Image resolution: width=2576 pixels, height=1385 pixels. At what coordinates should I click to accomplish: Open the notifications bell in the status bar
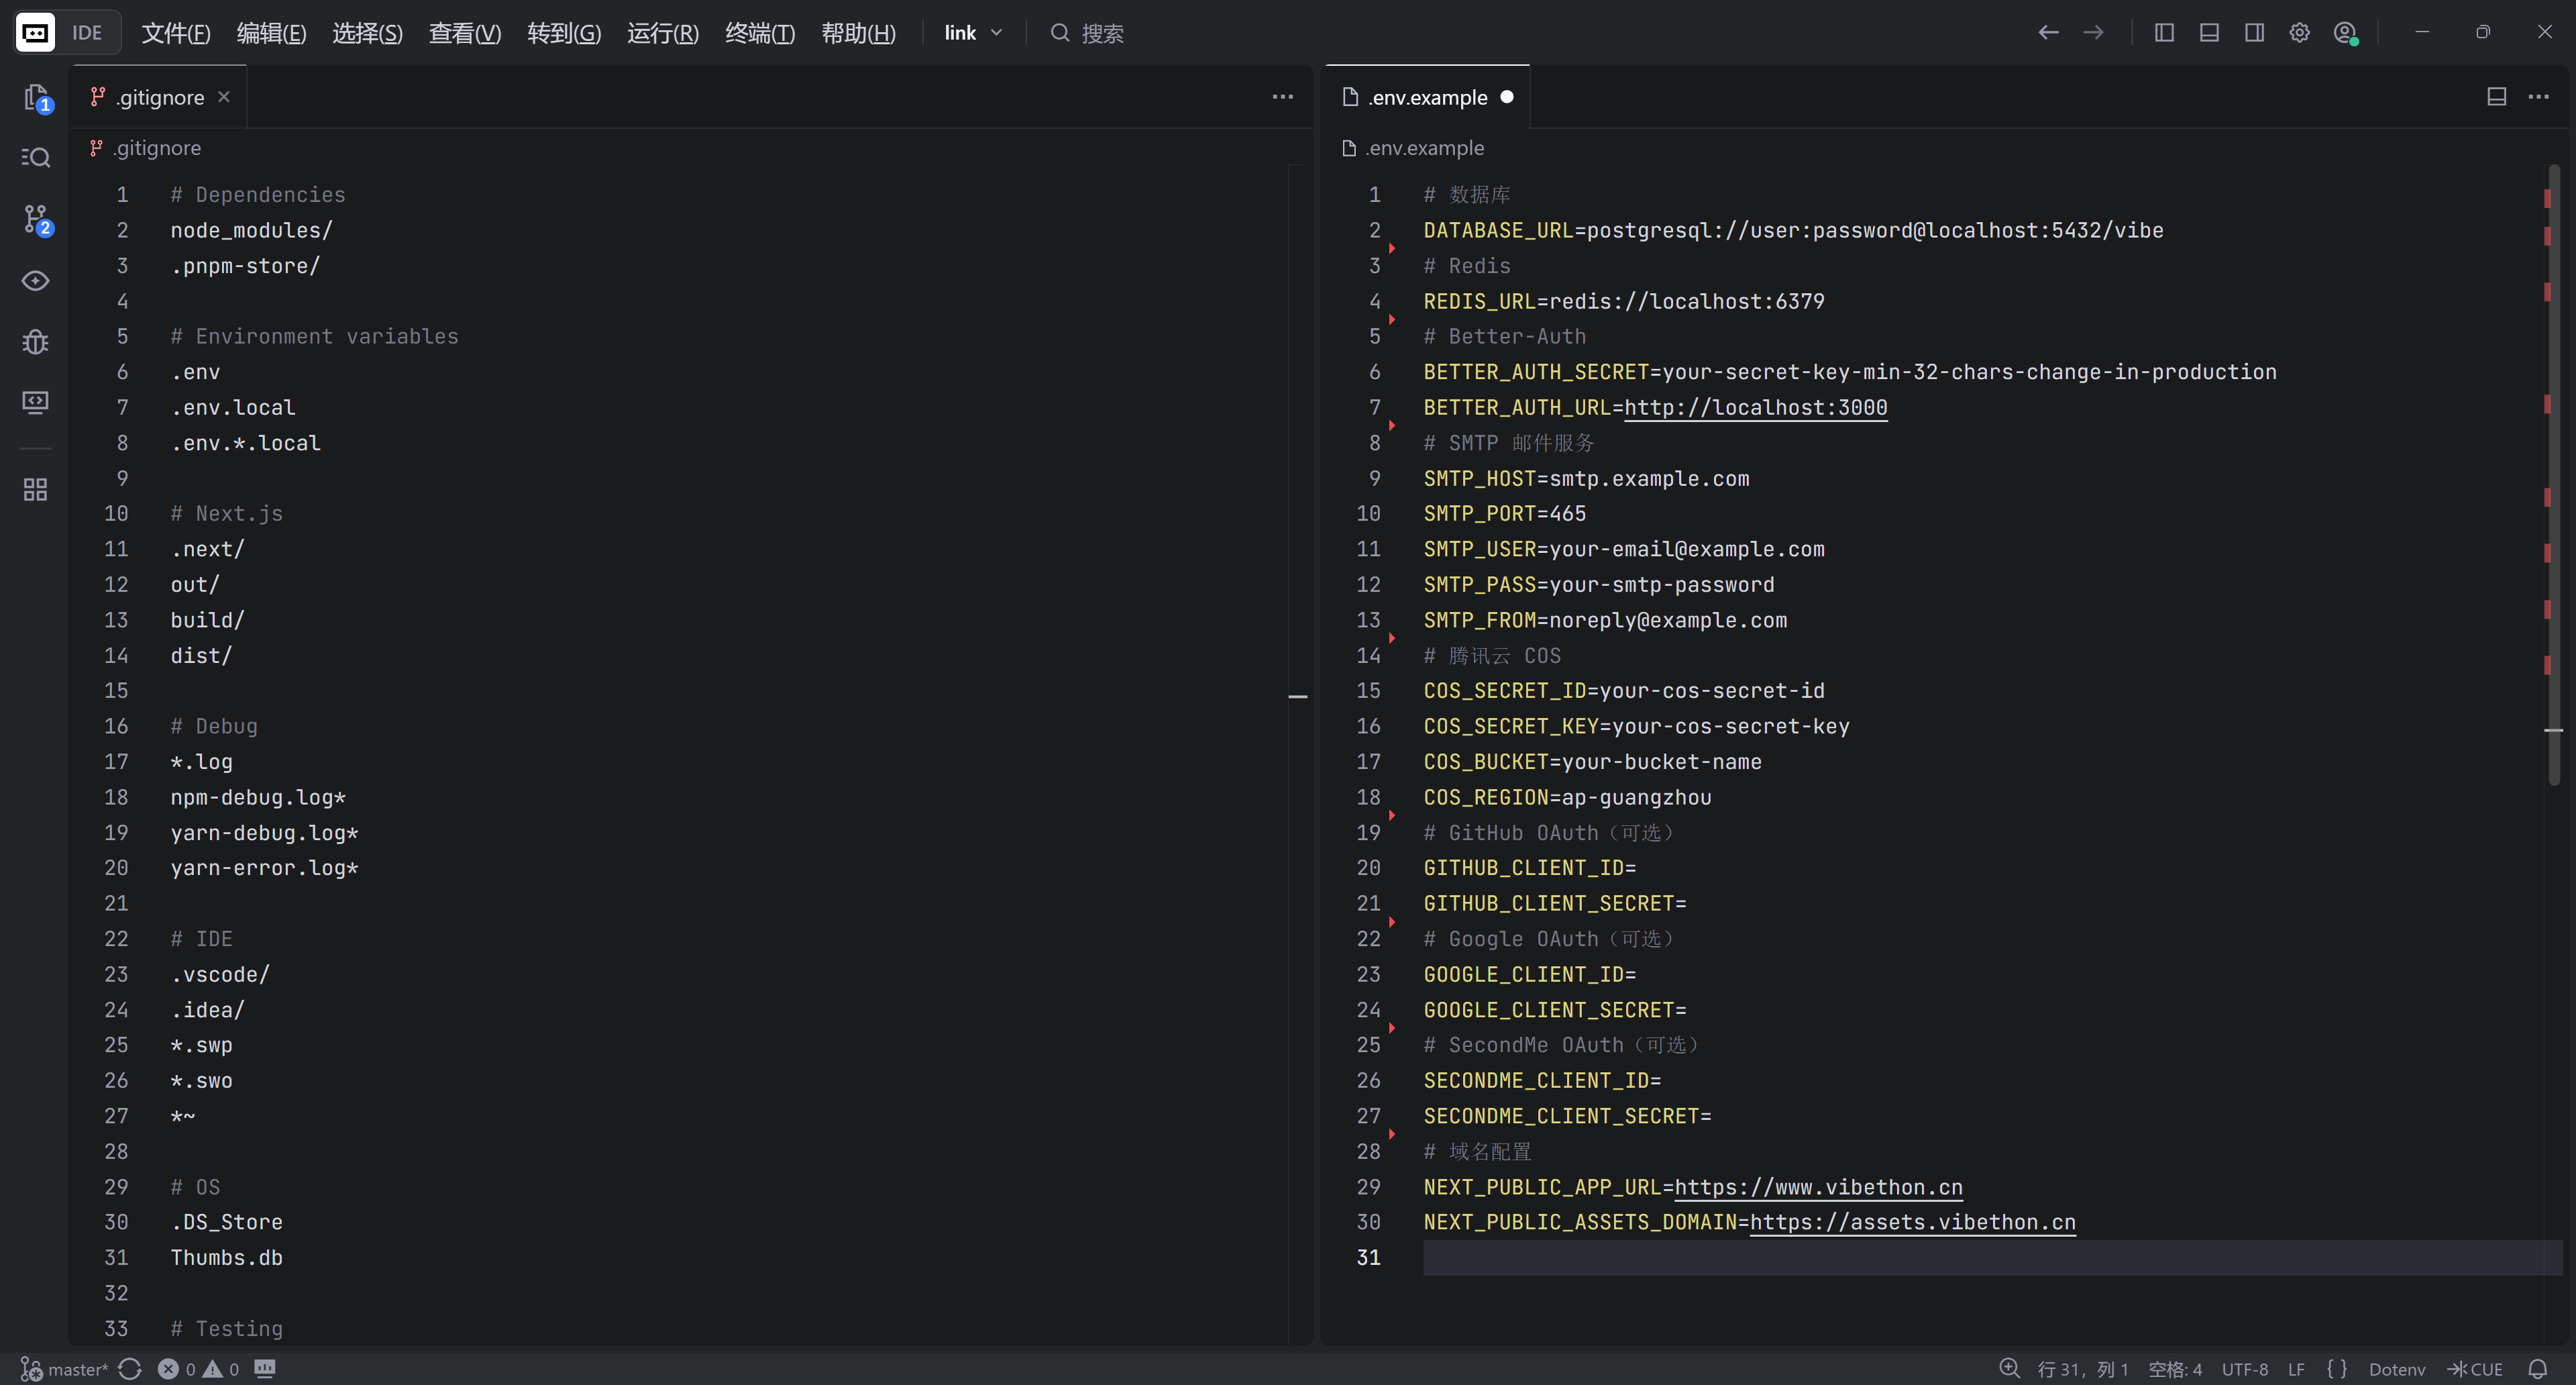coord(2537,1369)
